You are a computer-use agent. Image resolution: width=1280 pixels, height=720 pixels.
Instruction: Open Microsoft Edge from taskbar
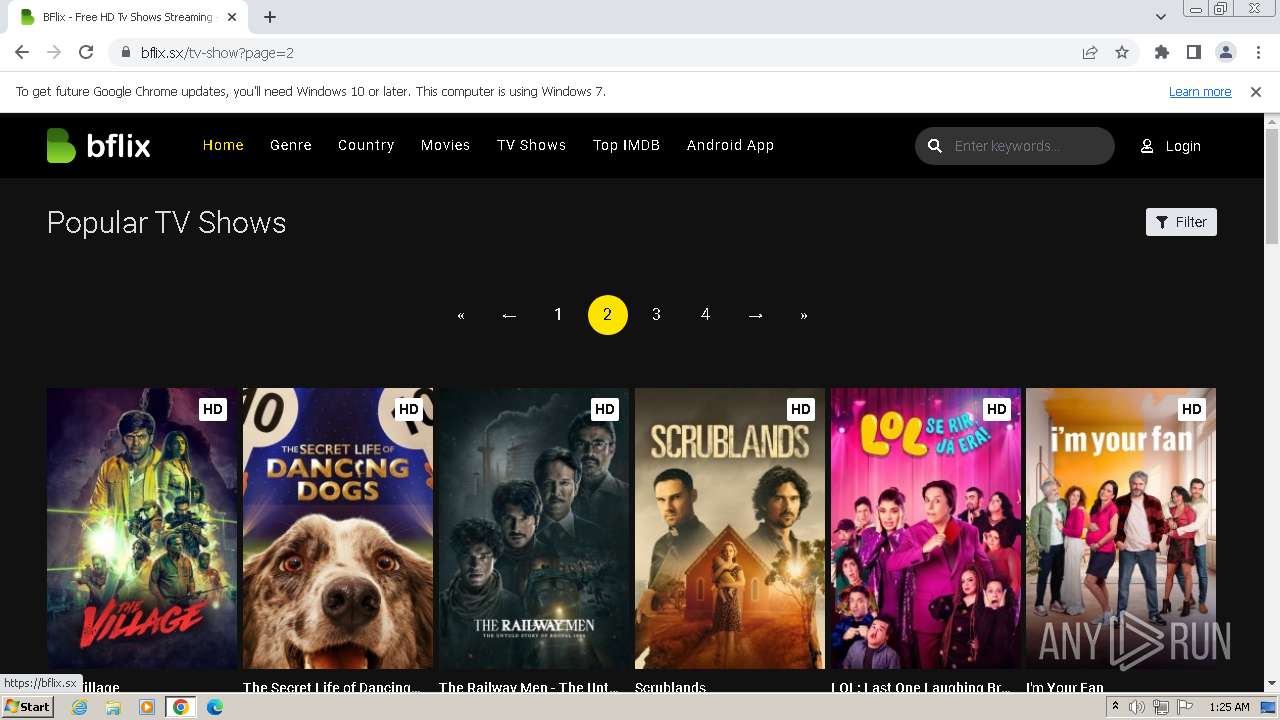215,707
